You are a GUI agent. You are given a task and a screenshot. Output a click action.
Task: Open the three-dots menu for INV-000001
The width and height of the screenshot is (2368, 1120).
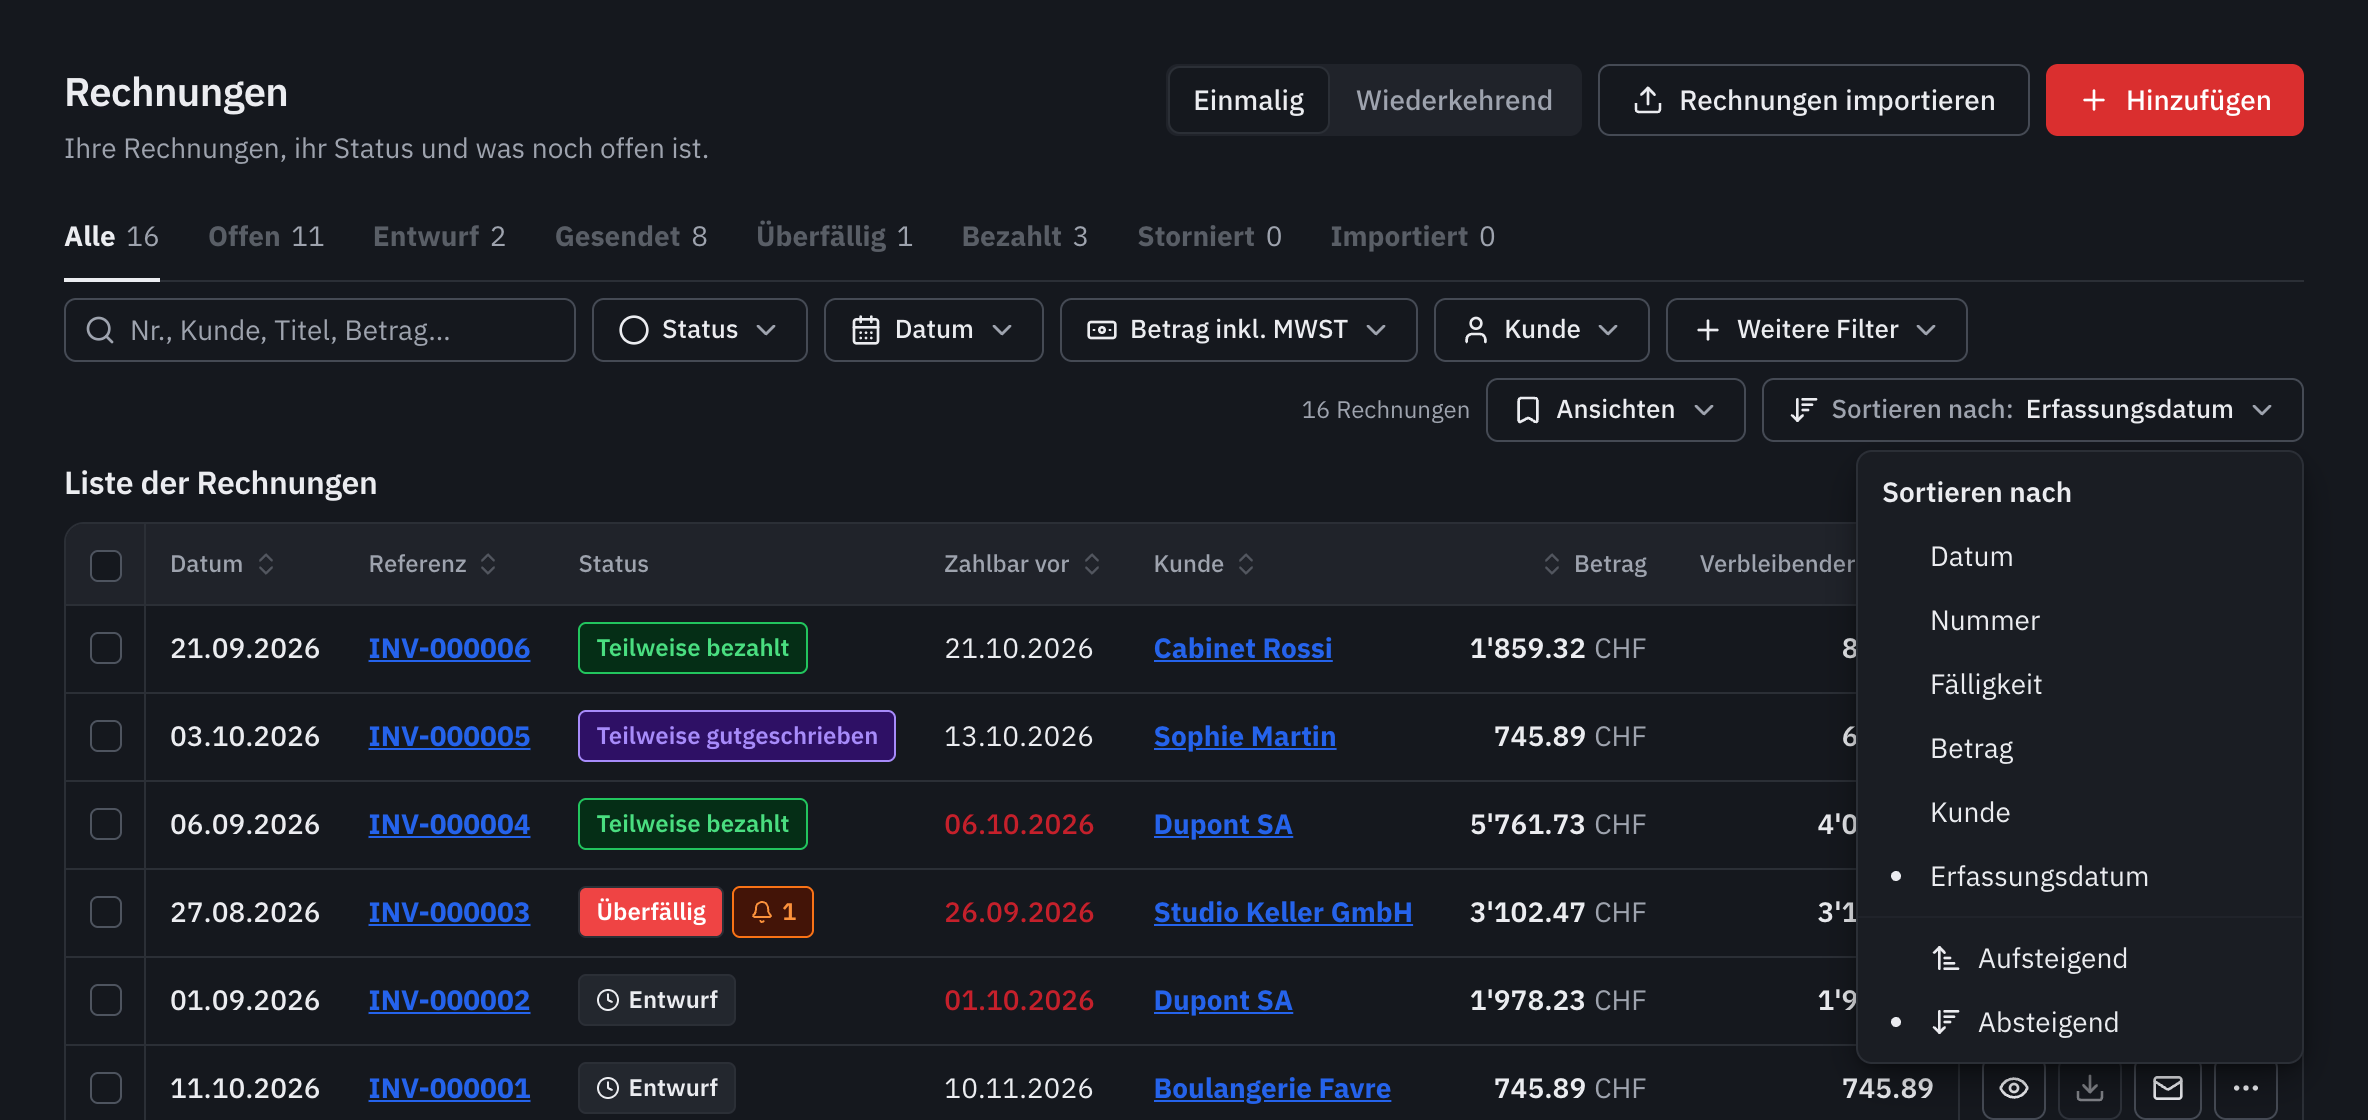(2246, 1088)
